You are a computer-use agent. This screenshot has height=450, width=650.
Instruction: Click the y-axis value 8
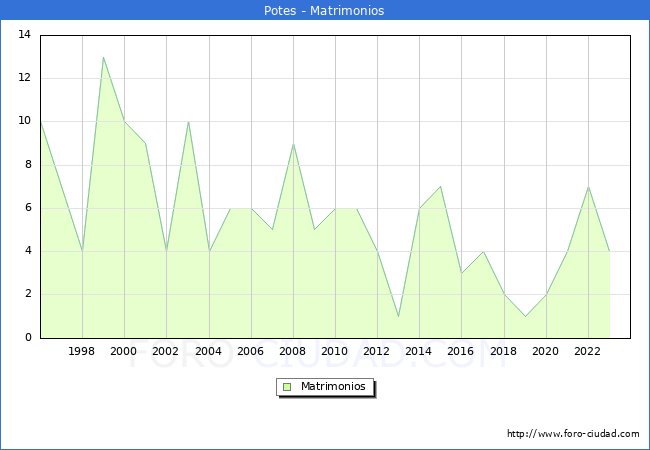click(x=28, y=165)
